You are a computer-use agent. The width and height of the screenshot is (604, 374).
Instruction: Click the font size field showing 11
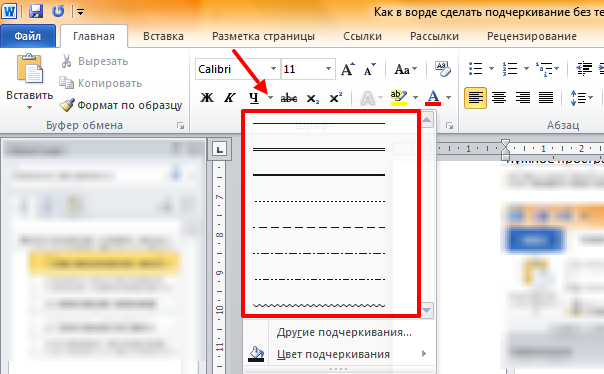(x=302, y=69)
